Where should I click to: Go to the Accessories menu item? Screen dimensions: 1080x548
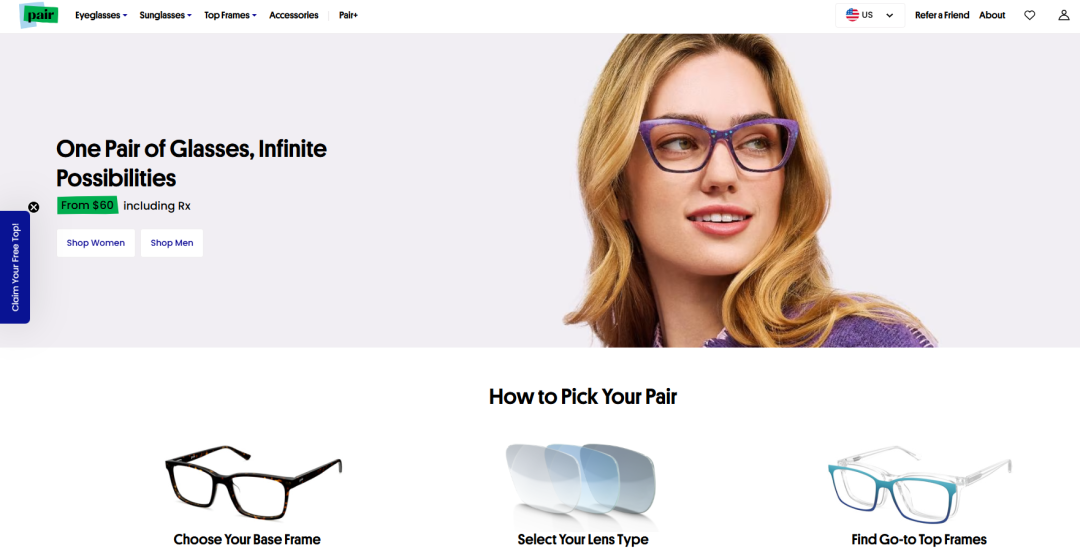pyautogui.click(x=293, y=15)
